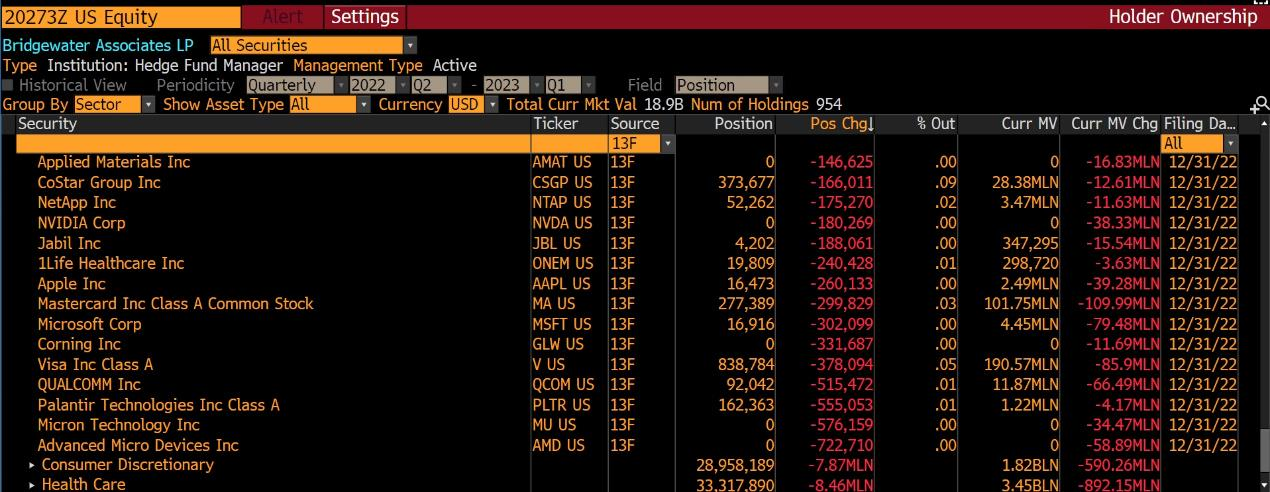Click the 20273Z US Equity command field
The image size is (1270, 492).
point(121,16)
